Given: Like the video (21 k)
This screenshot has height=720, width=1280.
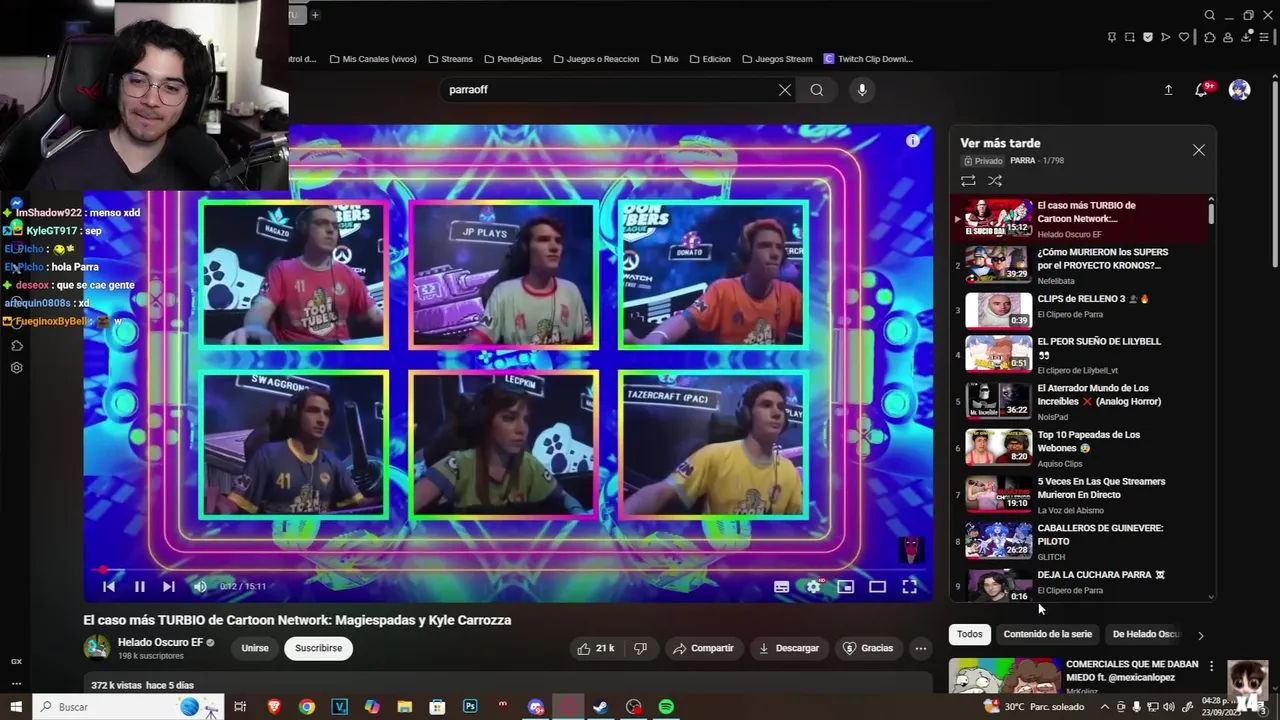Looking at the screenshot, I should (595, 648).
